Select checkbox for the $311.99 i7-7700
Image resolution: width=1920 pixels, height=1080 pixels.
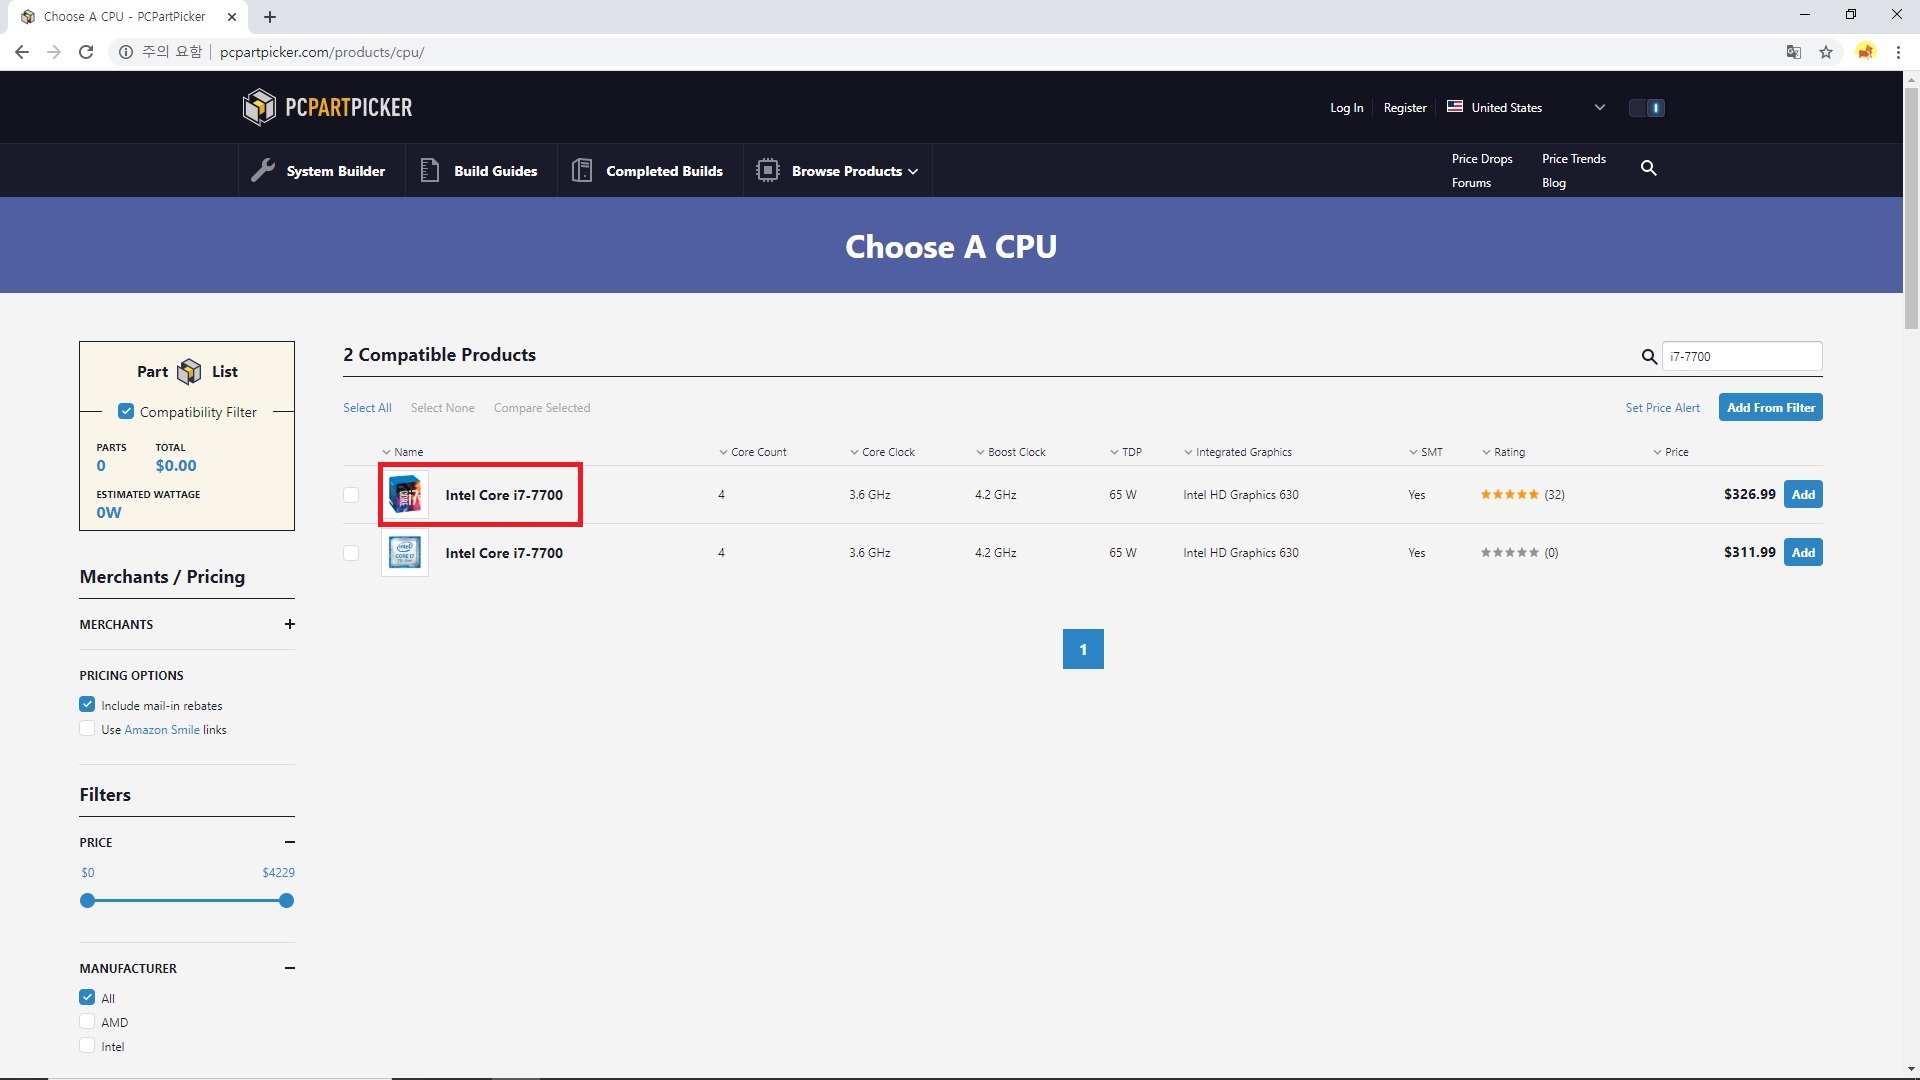[x=351, y=553]
